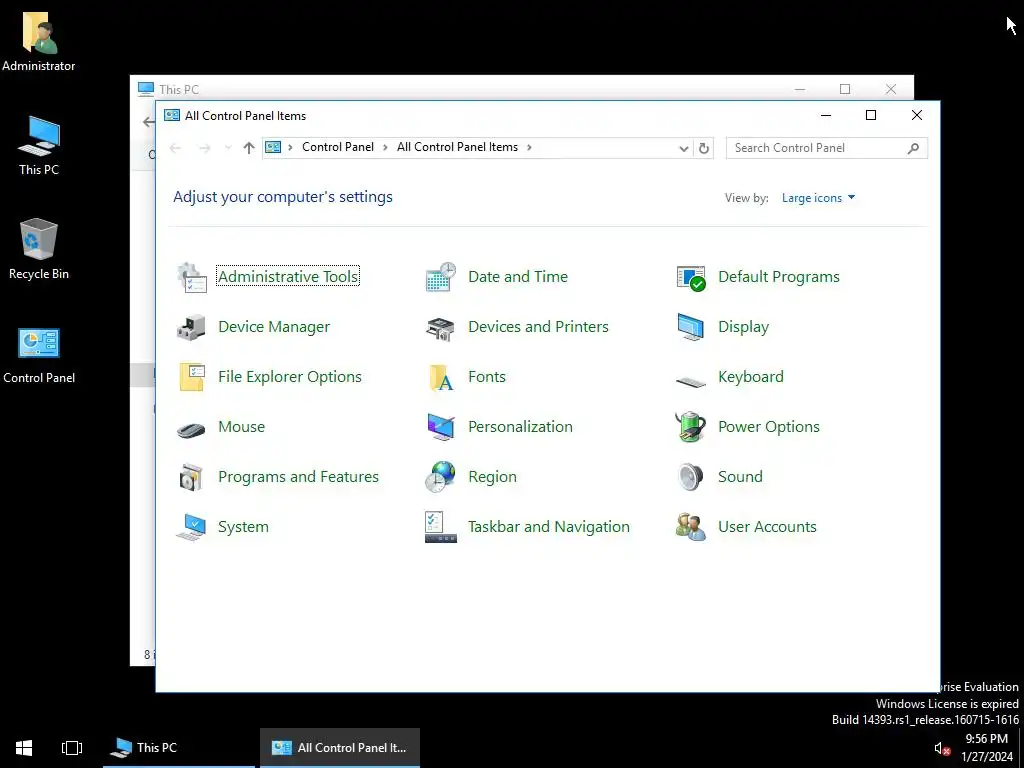Click the System computer icon

[192, 526]
